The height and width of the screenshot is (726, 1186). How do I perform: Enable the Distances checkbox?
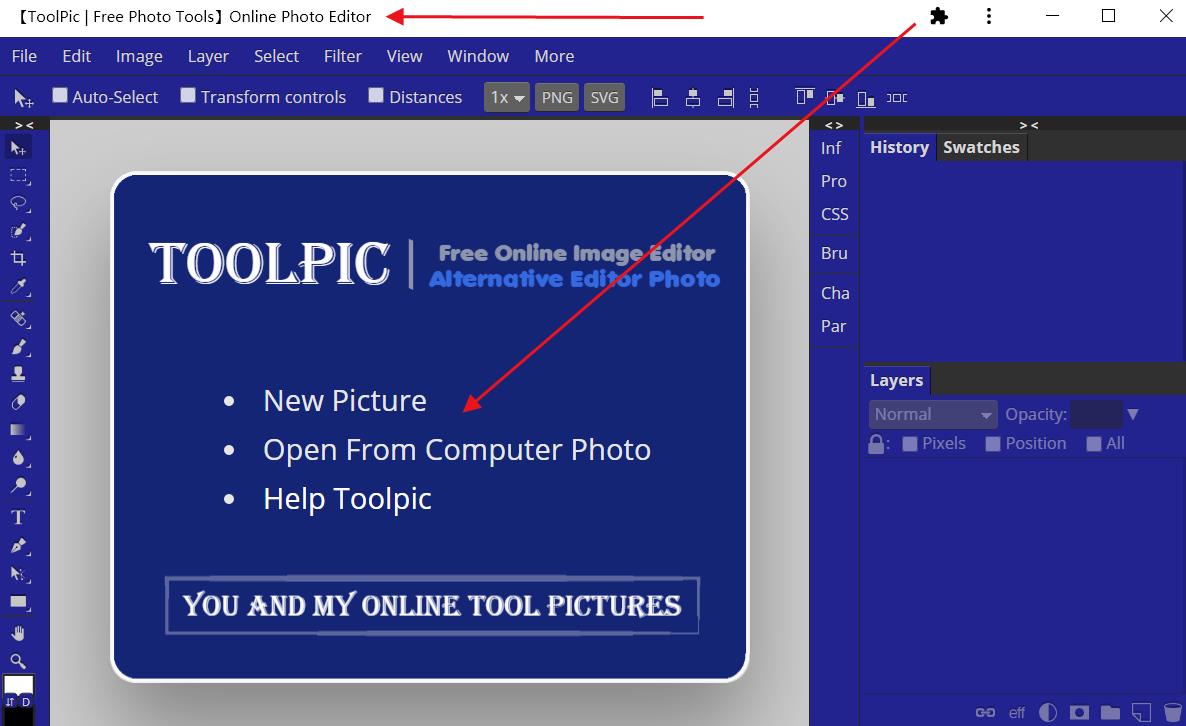pos(376,95)
